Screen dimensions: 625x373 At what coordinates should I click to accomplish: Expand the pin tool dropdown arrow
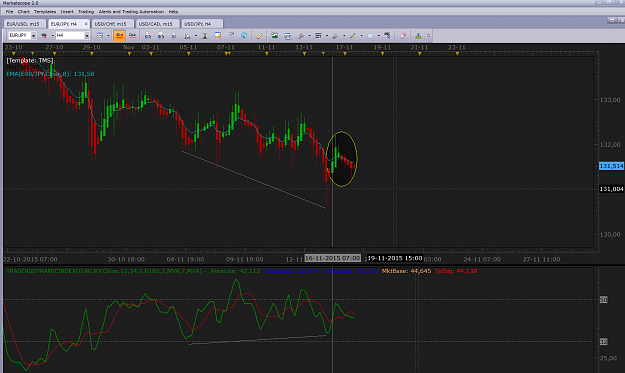(x=309, y=35)
